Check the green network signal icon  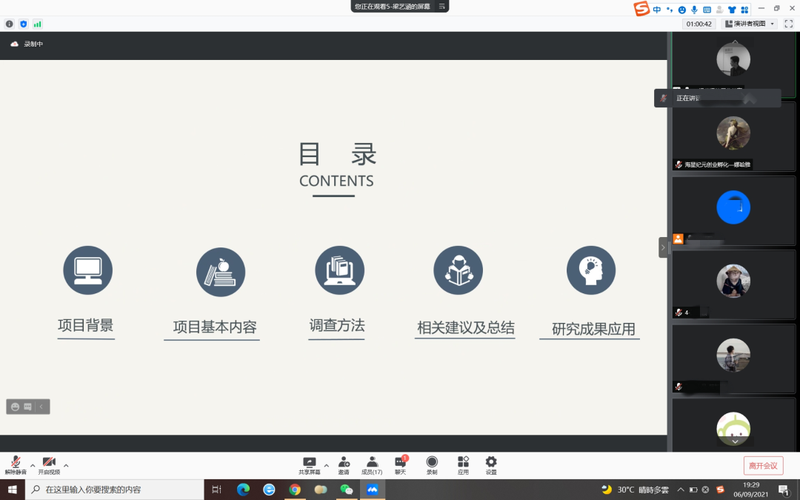tap(37, 23)
